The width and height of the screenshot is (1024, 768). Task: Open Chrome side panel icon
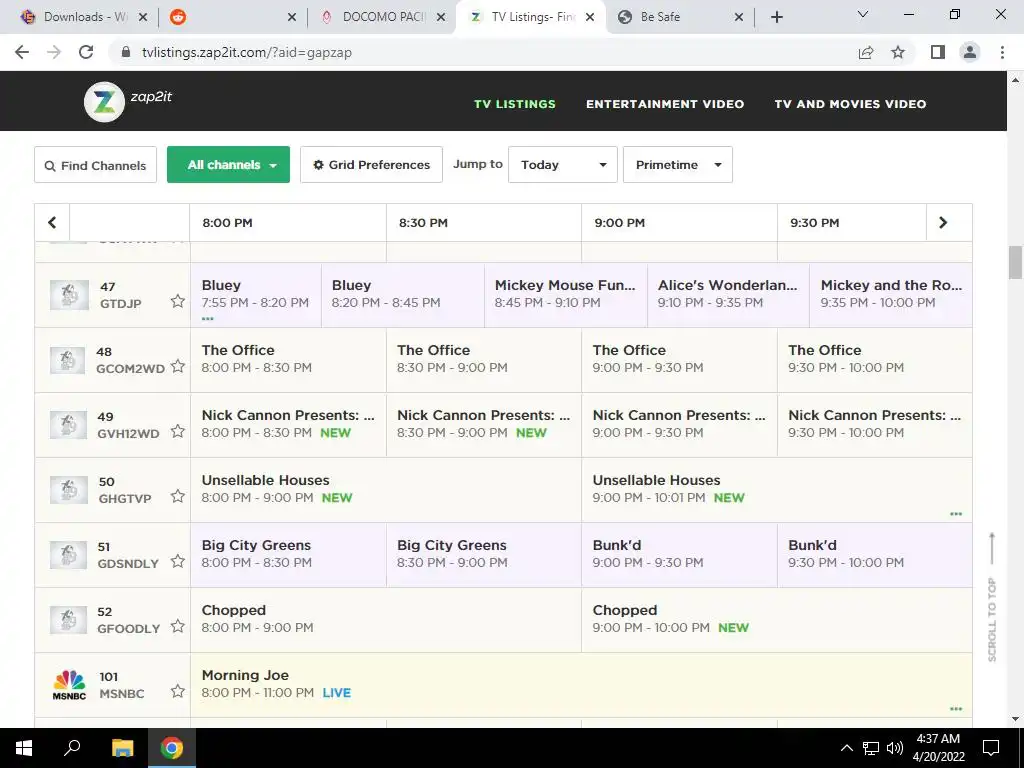pos(938,52)
